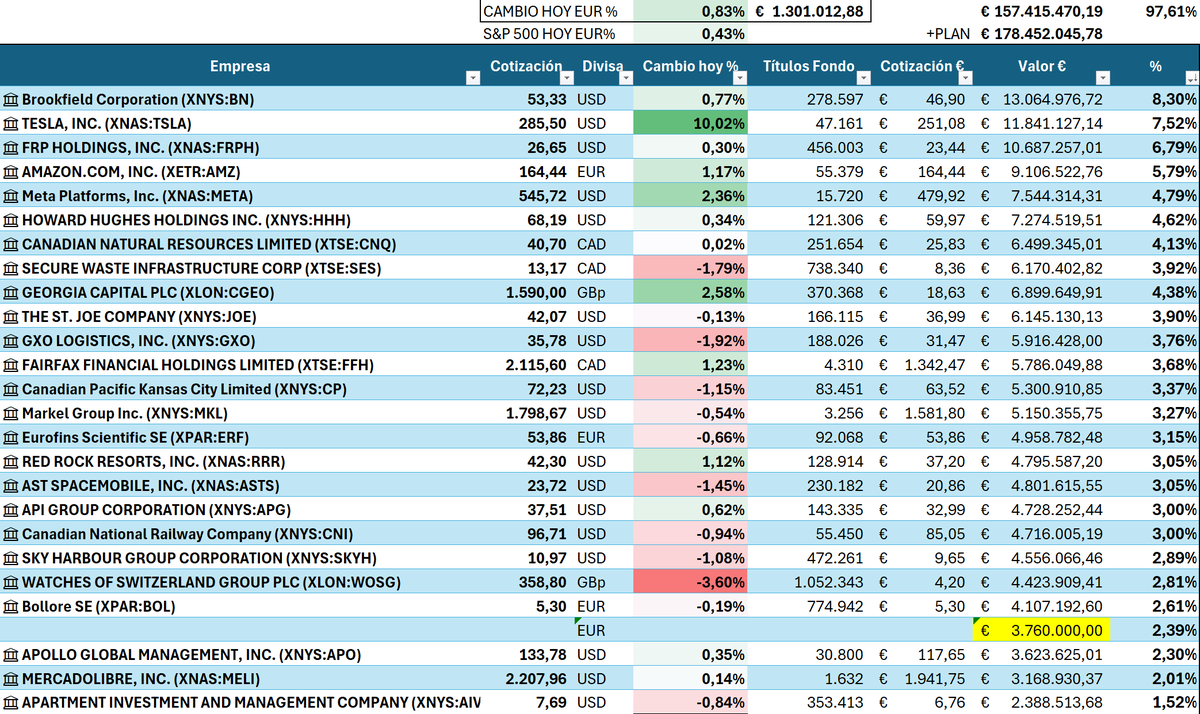Select the 0,43% S&P 500 cell
This screenshot has width=1200, height=714.
click(691, 34)
